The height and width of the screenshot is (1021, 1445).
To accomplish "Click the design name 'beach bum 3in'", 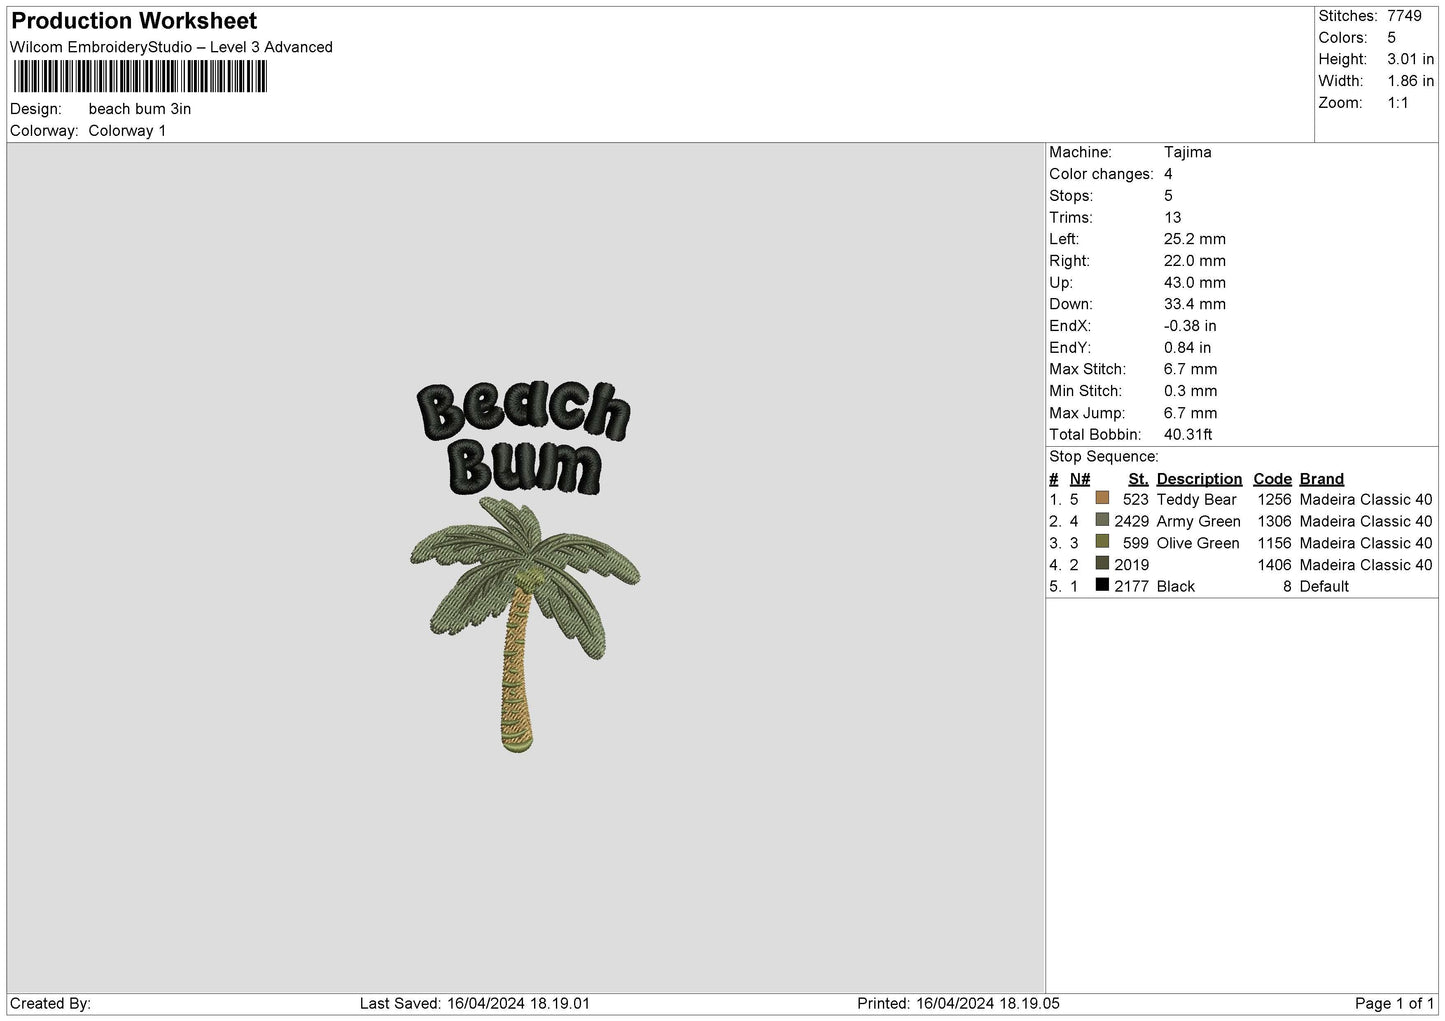I will [140, 109].
